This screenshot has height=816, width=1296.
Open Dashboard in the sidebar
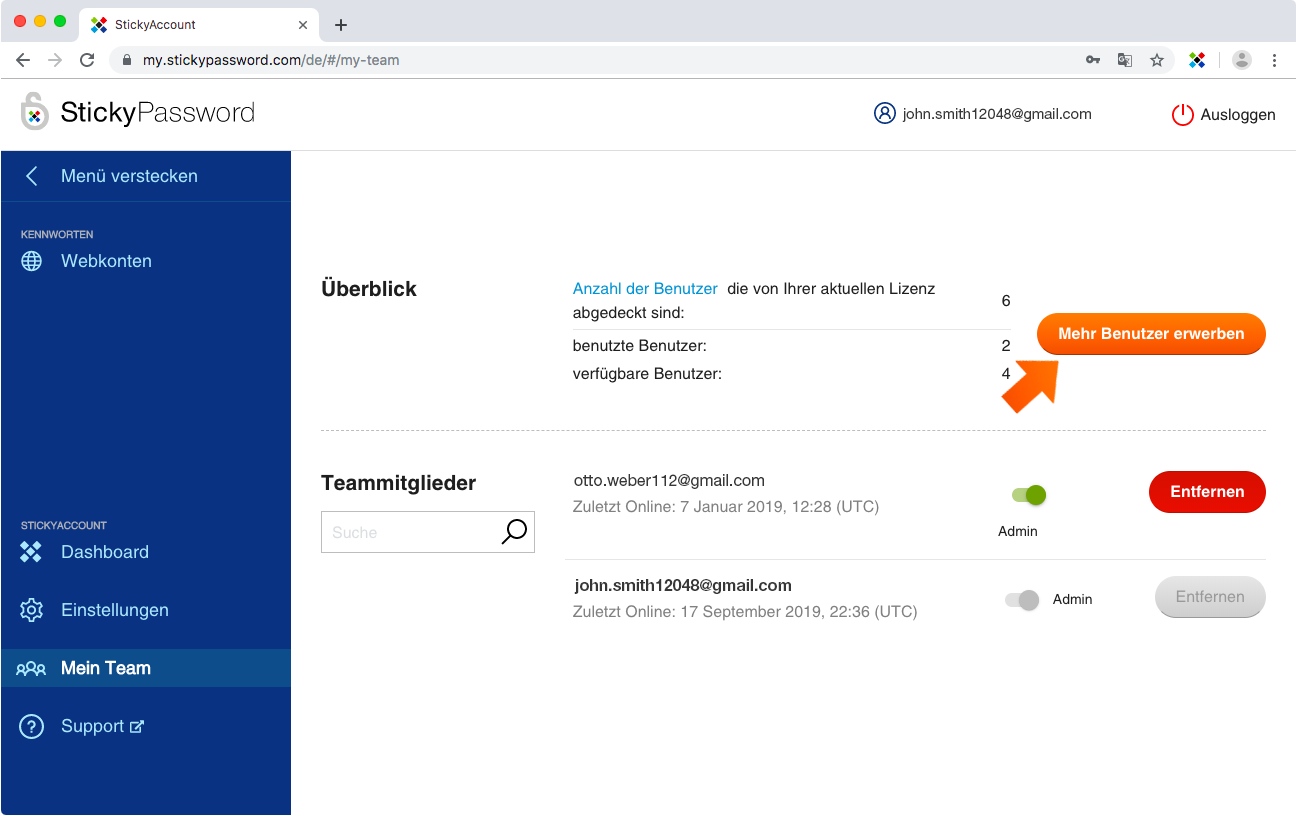click(105, 552)
